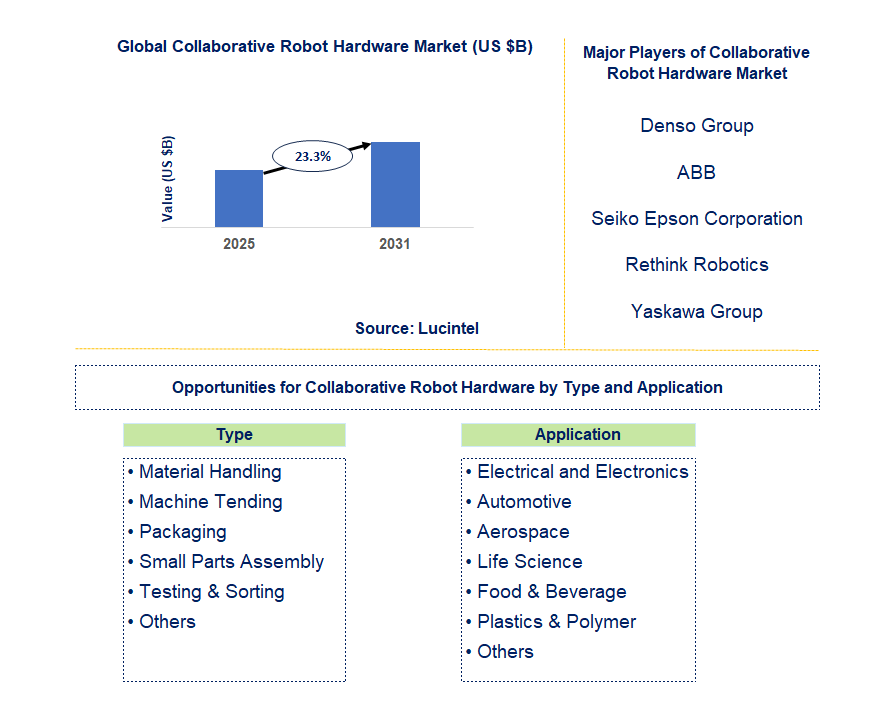
Task: Click the 'Source: Lucintel' caption
Action: [x=417, y=328]
